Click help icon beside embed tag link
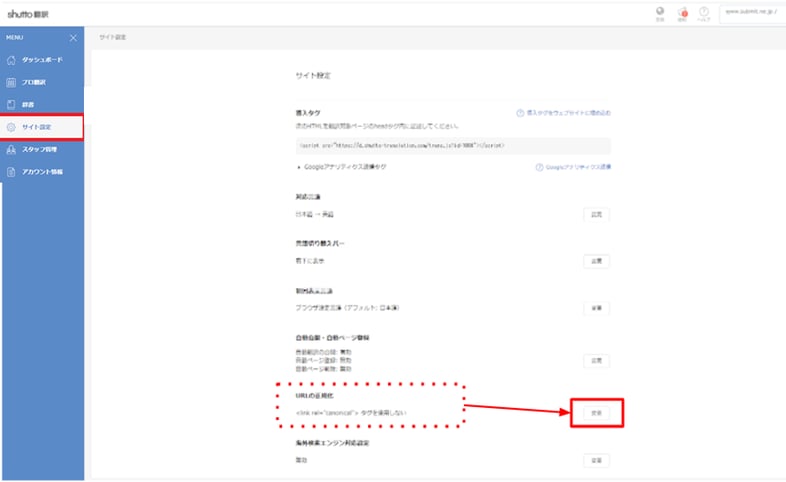The height and width of the screenshot is (482, 786). click(520, 113)
